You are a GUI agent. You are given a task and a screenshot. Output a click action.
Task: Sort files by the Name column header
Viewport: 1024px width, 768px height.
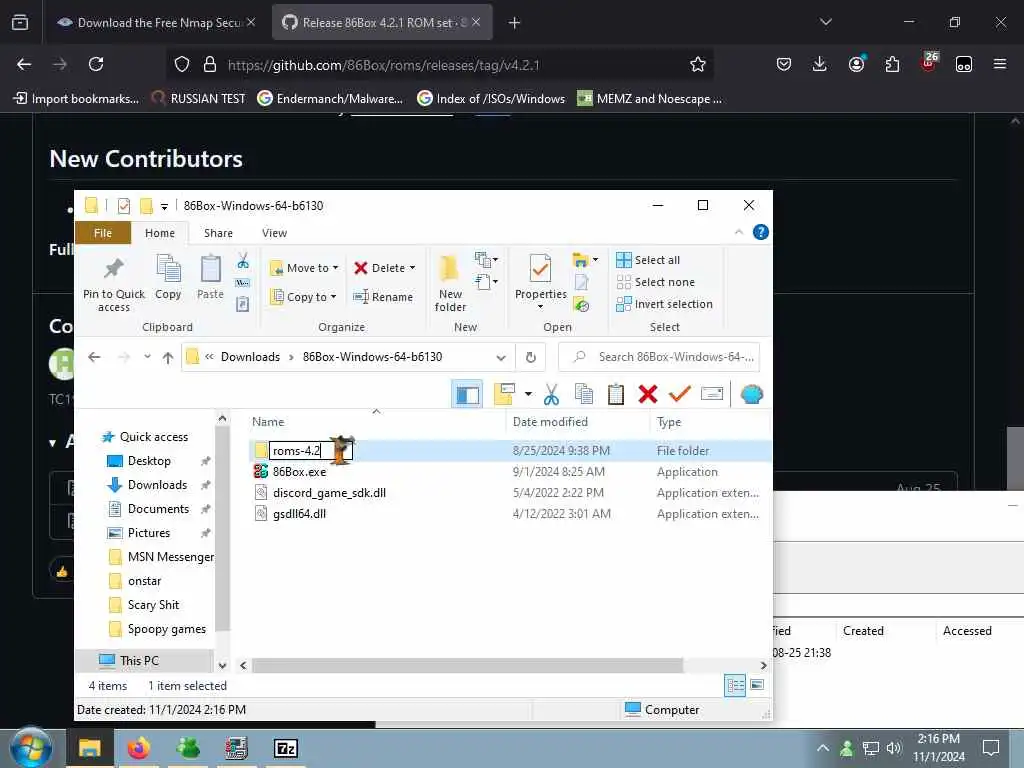[268, 422]
